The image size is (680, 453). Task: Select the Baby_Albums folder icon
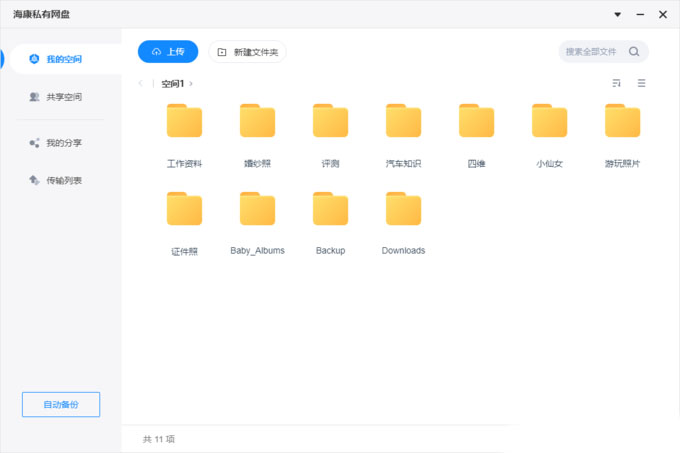click(x=257, y=209)
